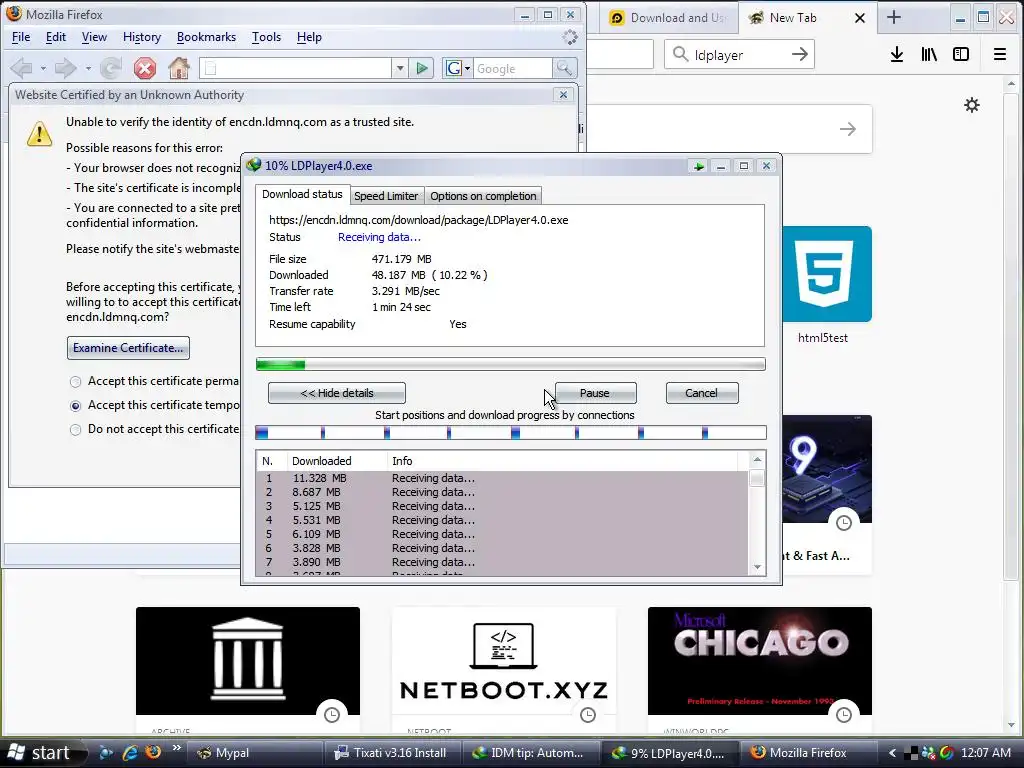This screenshot has width=1024, height=768.
Task: Open the Google search engine selector
Action: point(457,68)
